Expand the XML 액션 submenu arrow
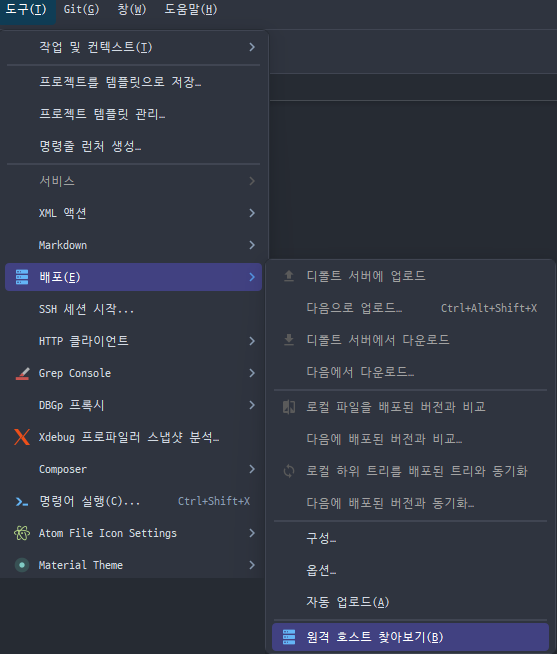Viewport: 557px width, 654px height. pos(252,213)
